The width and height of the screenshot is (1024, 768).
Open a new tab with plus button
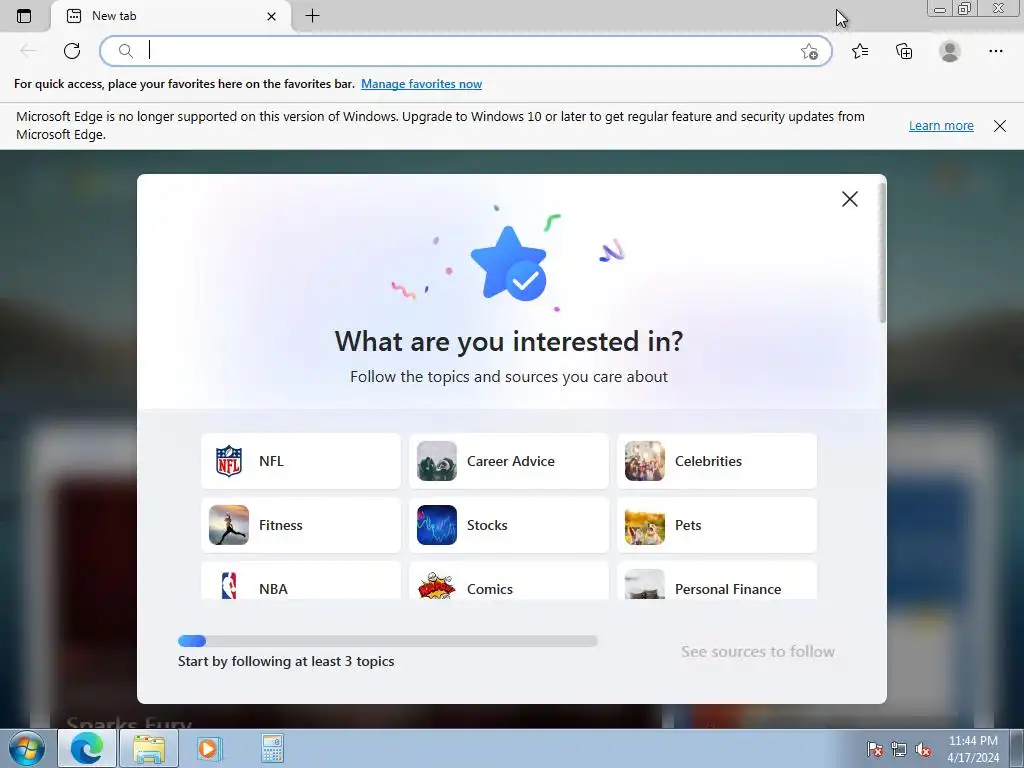pyautogui.click(x=312, y=16)
